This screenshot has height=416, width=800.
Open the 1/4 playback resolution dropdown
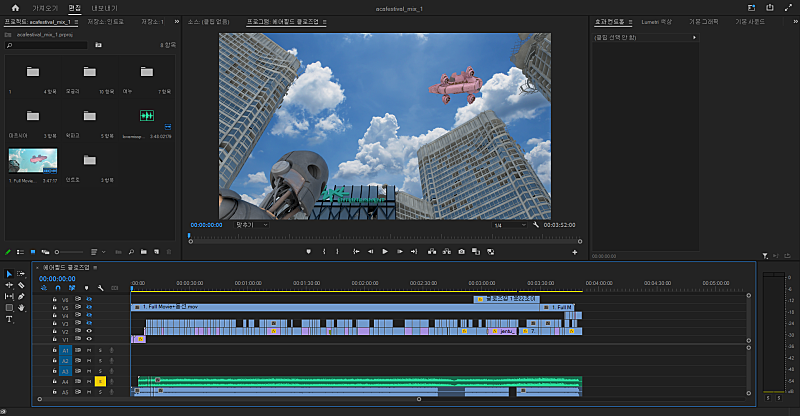(508, 225)
